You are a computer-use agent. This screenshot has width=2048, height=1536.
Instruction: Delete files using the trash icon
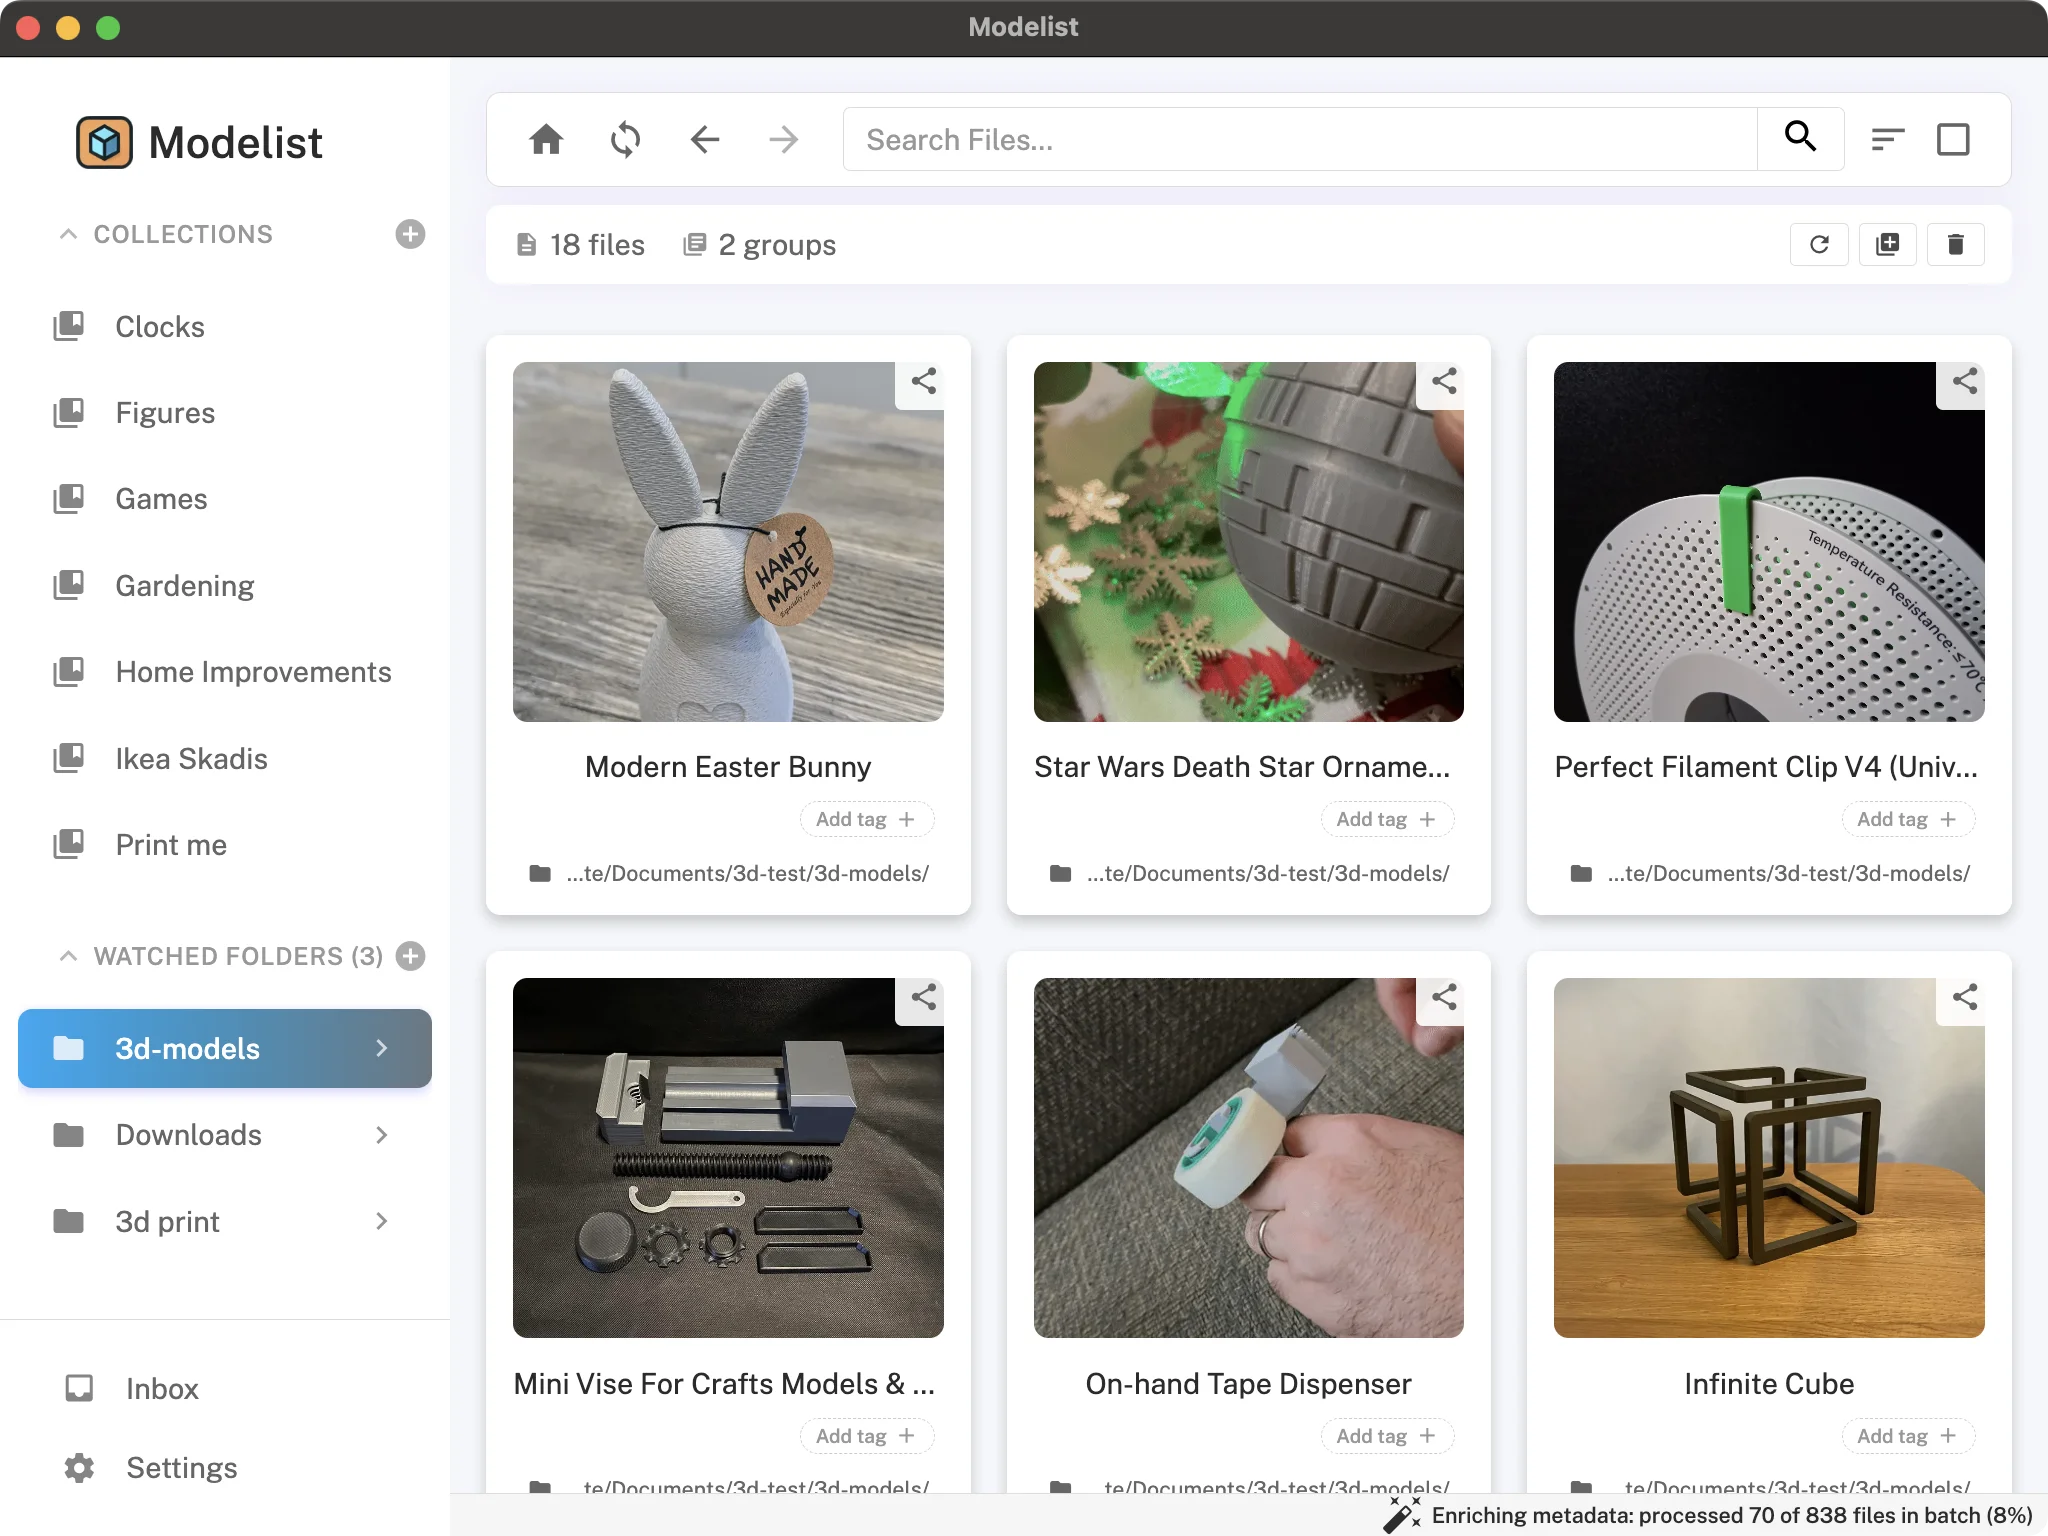1955,244
